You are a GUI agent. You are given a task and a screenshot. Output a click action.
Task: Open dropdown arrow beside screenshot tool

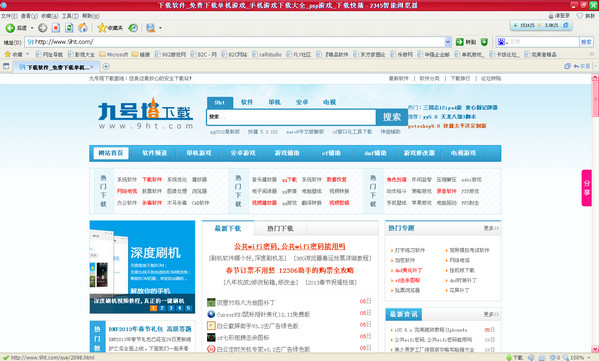tap(160, 28)
